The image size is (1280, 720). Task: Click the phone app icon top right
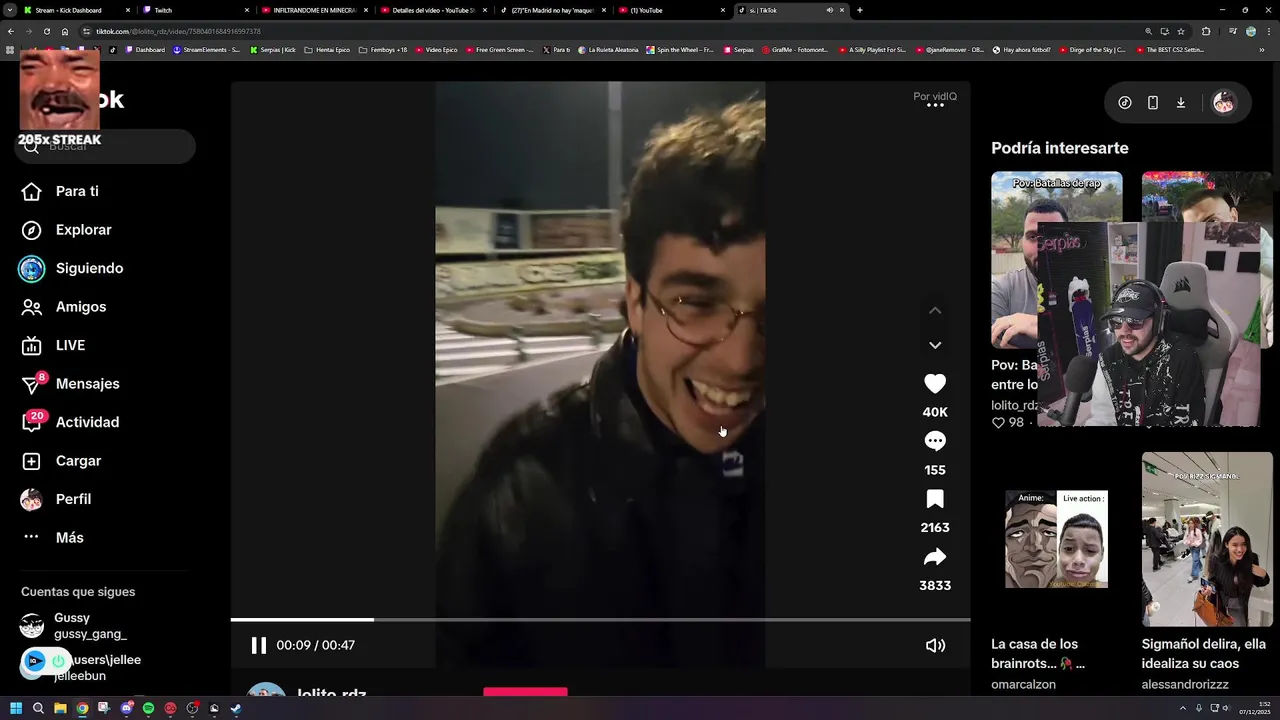(x=1153, y=103)
